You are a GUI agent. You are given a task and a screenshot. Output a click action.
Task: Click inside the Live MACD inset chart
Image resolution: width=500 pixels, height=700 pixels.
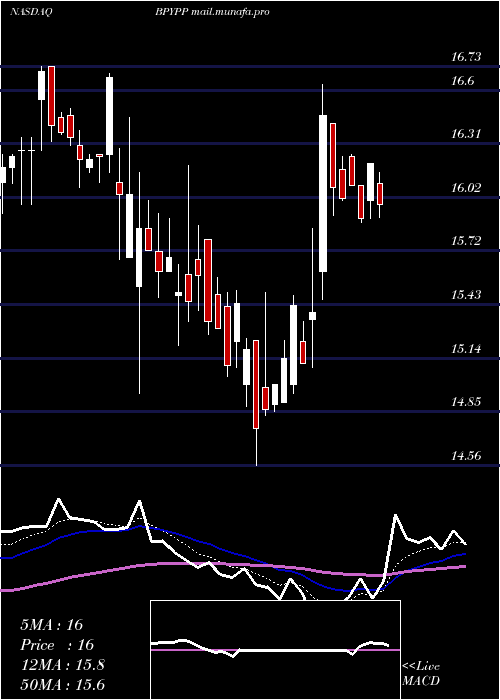coord(275,650)
